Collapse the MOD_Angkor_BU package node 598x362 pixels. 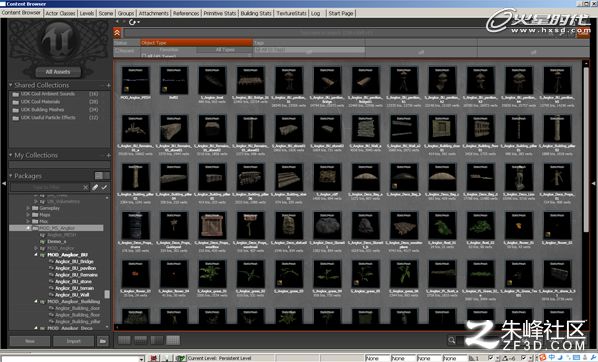tap(36, 255)
